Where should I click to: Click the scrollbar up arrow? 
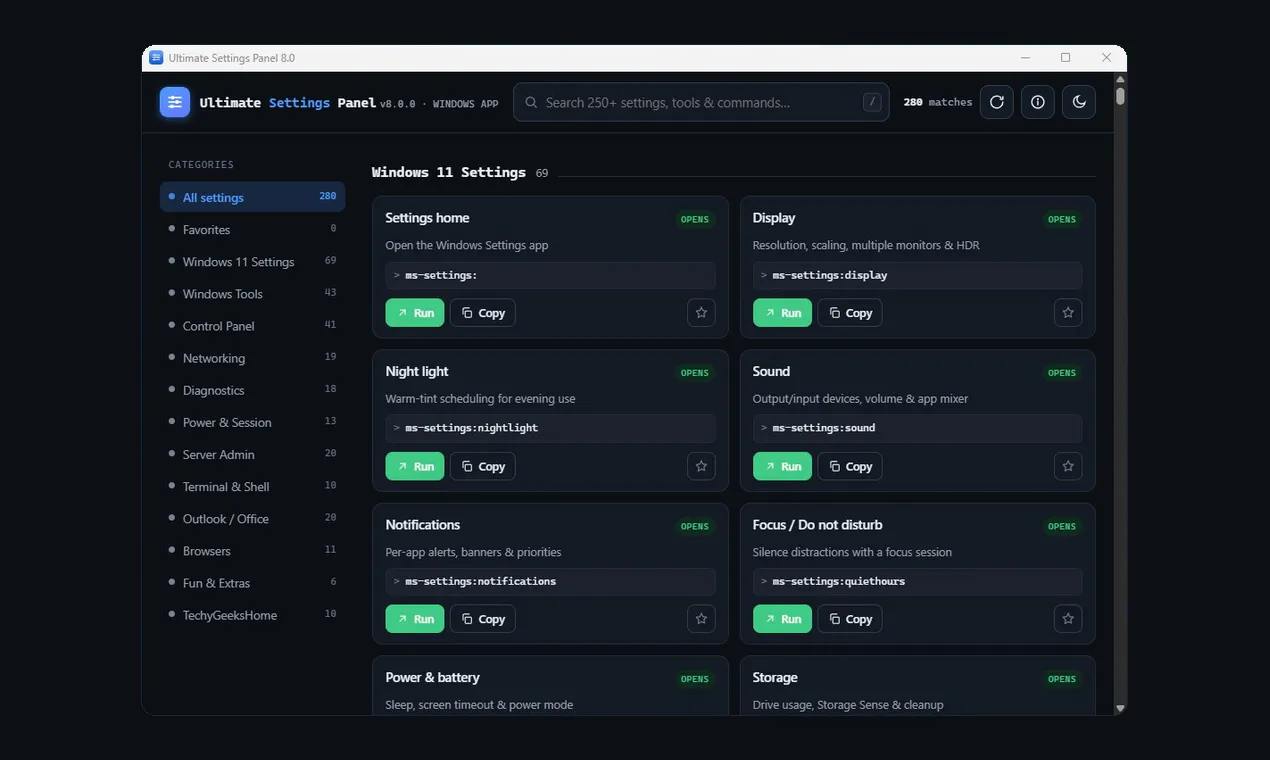click(x=1120, y=79)
